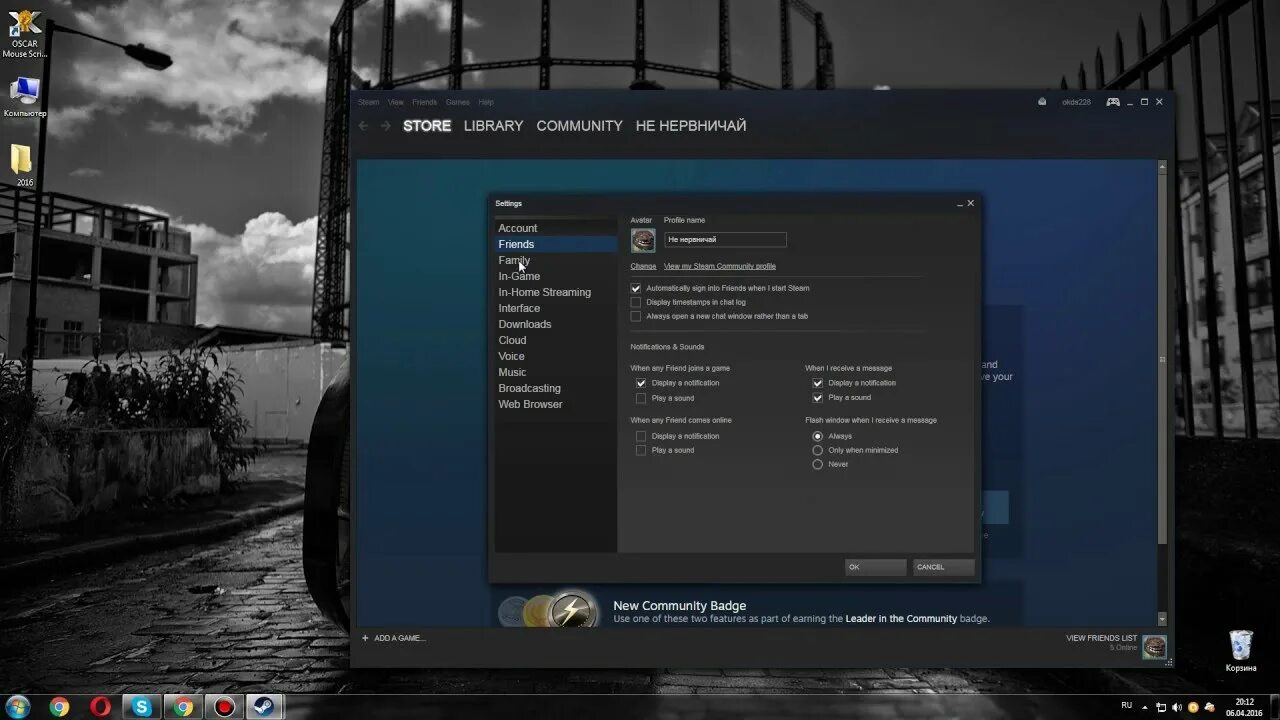
Task: Open Skype from the taskbar
Action: (142, 707)
